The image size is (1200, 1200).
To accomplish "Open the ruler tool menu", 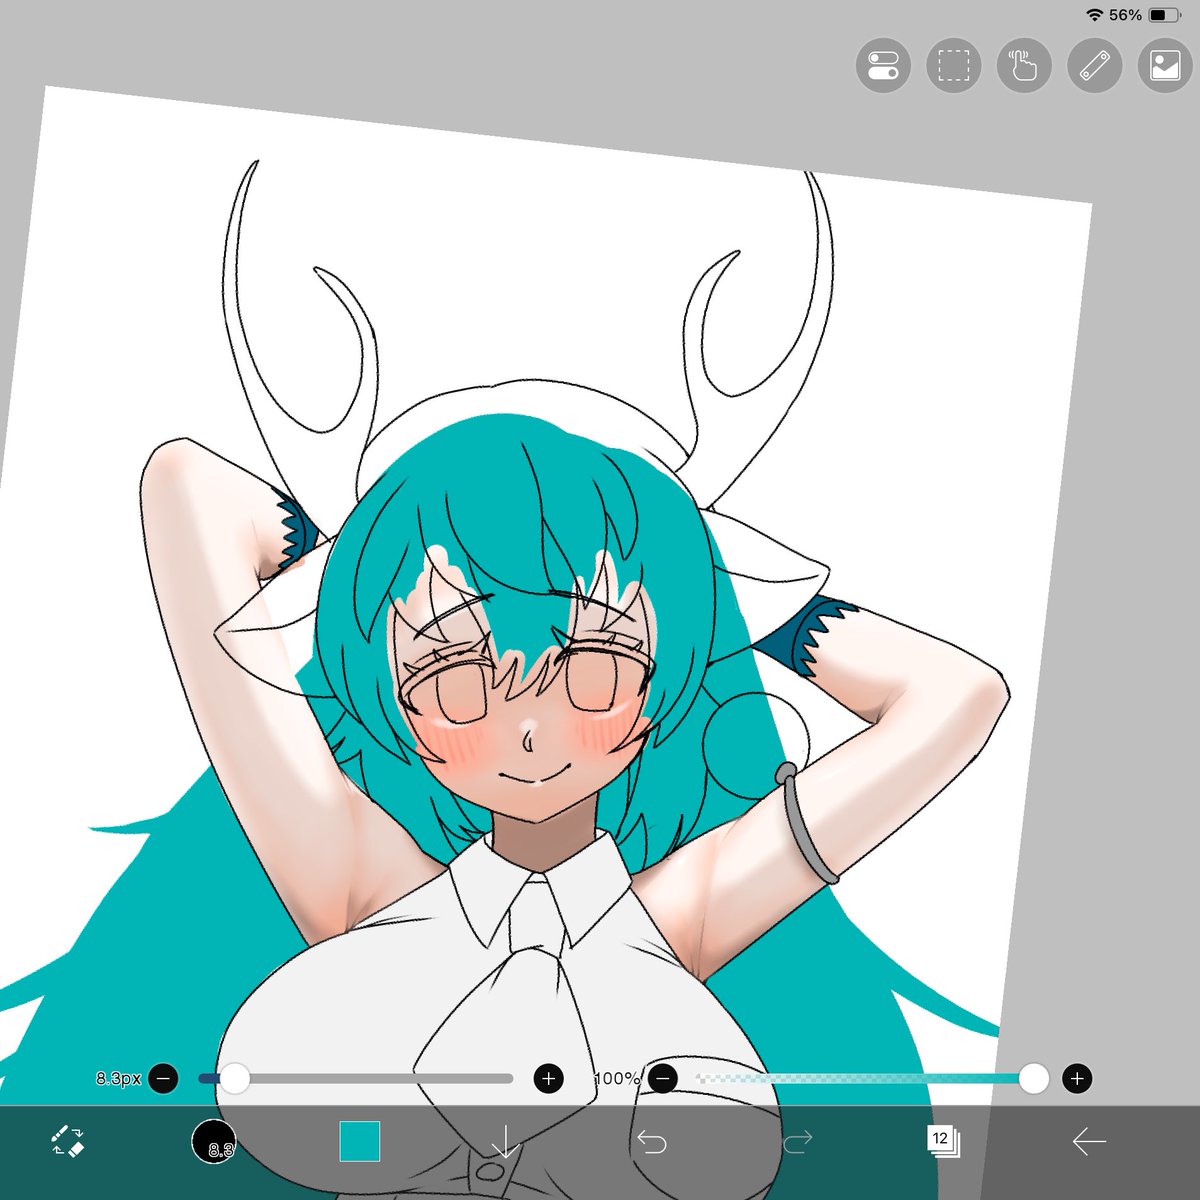I will click(x=1095, y=67).
